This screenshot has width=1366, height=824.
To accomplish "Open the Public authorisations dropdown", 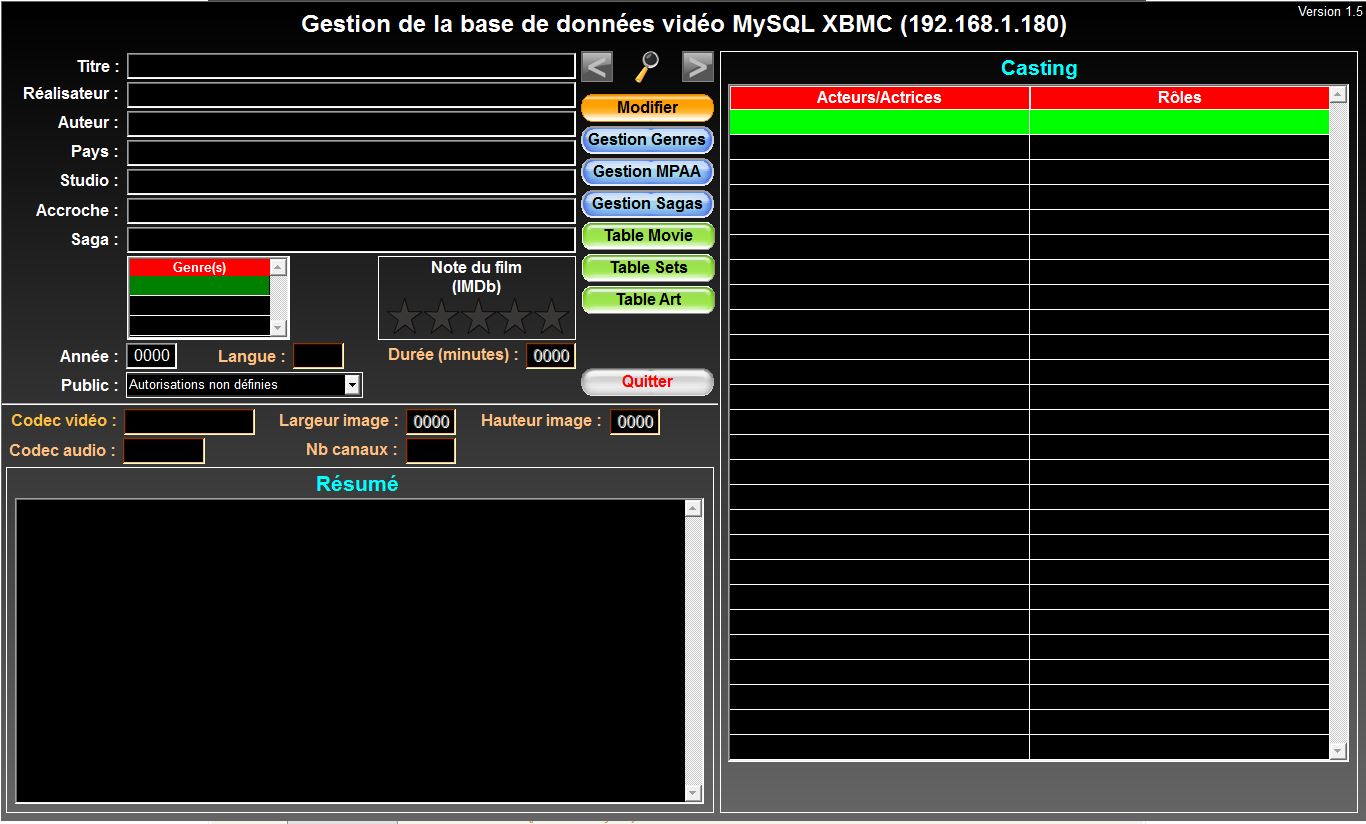I will tap(352, 385).
